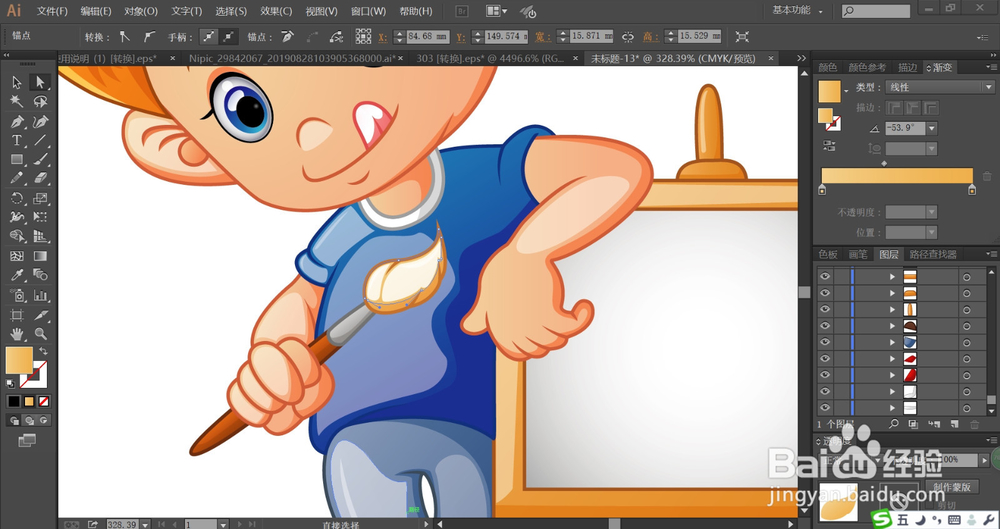The width and height of the screenshot is (1000, 529).
Task: Select the Mesh tool
Action: click(x=17, y=256)
